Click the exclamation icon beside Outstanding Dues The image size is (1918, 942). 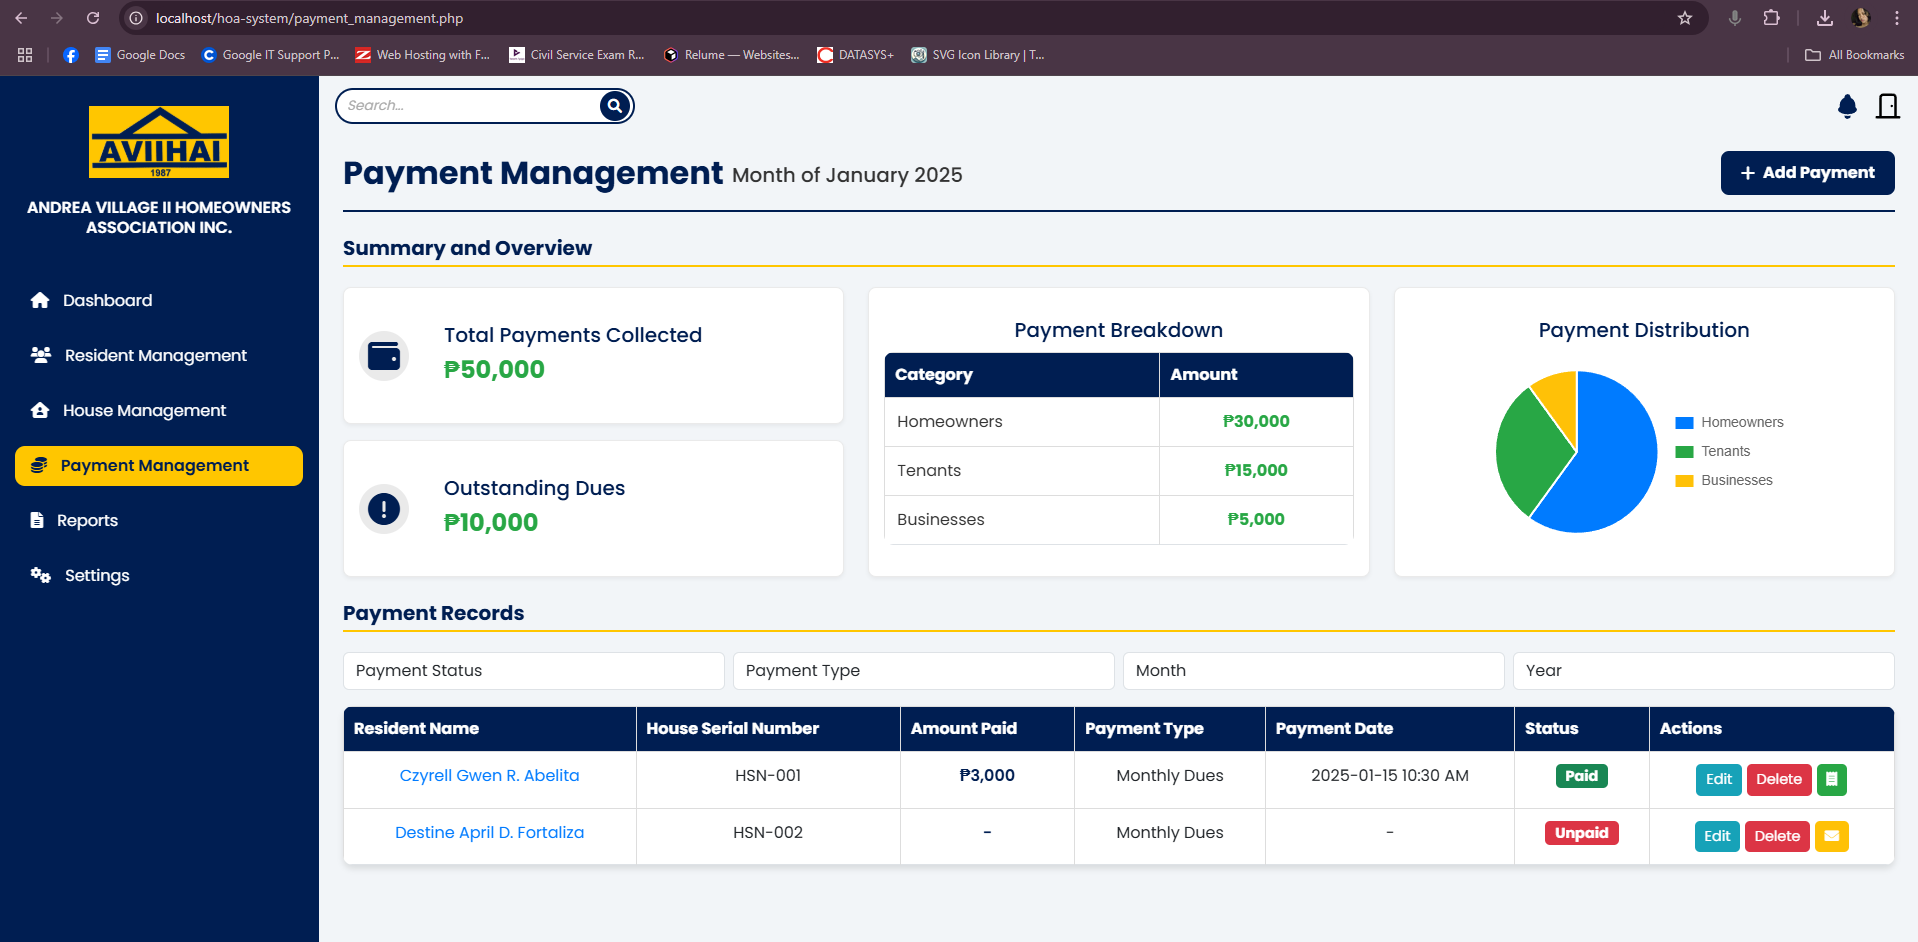(384, 509)
